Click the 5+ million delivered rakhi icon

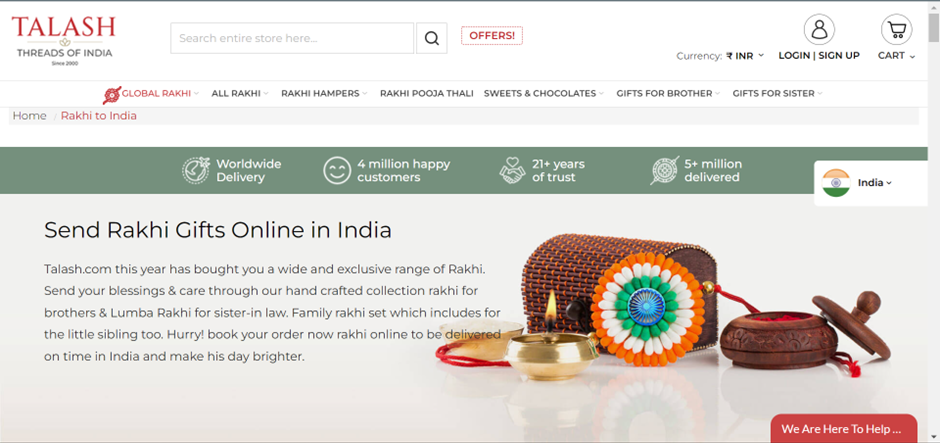coord(665,170)
